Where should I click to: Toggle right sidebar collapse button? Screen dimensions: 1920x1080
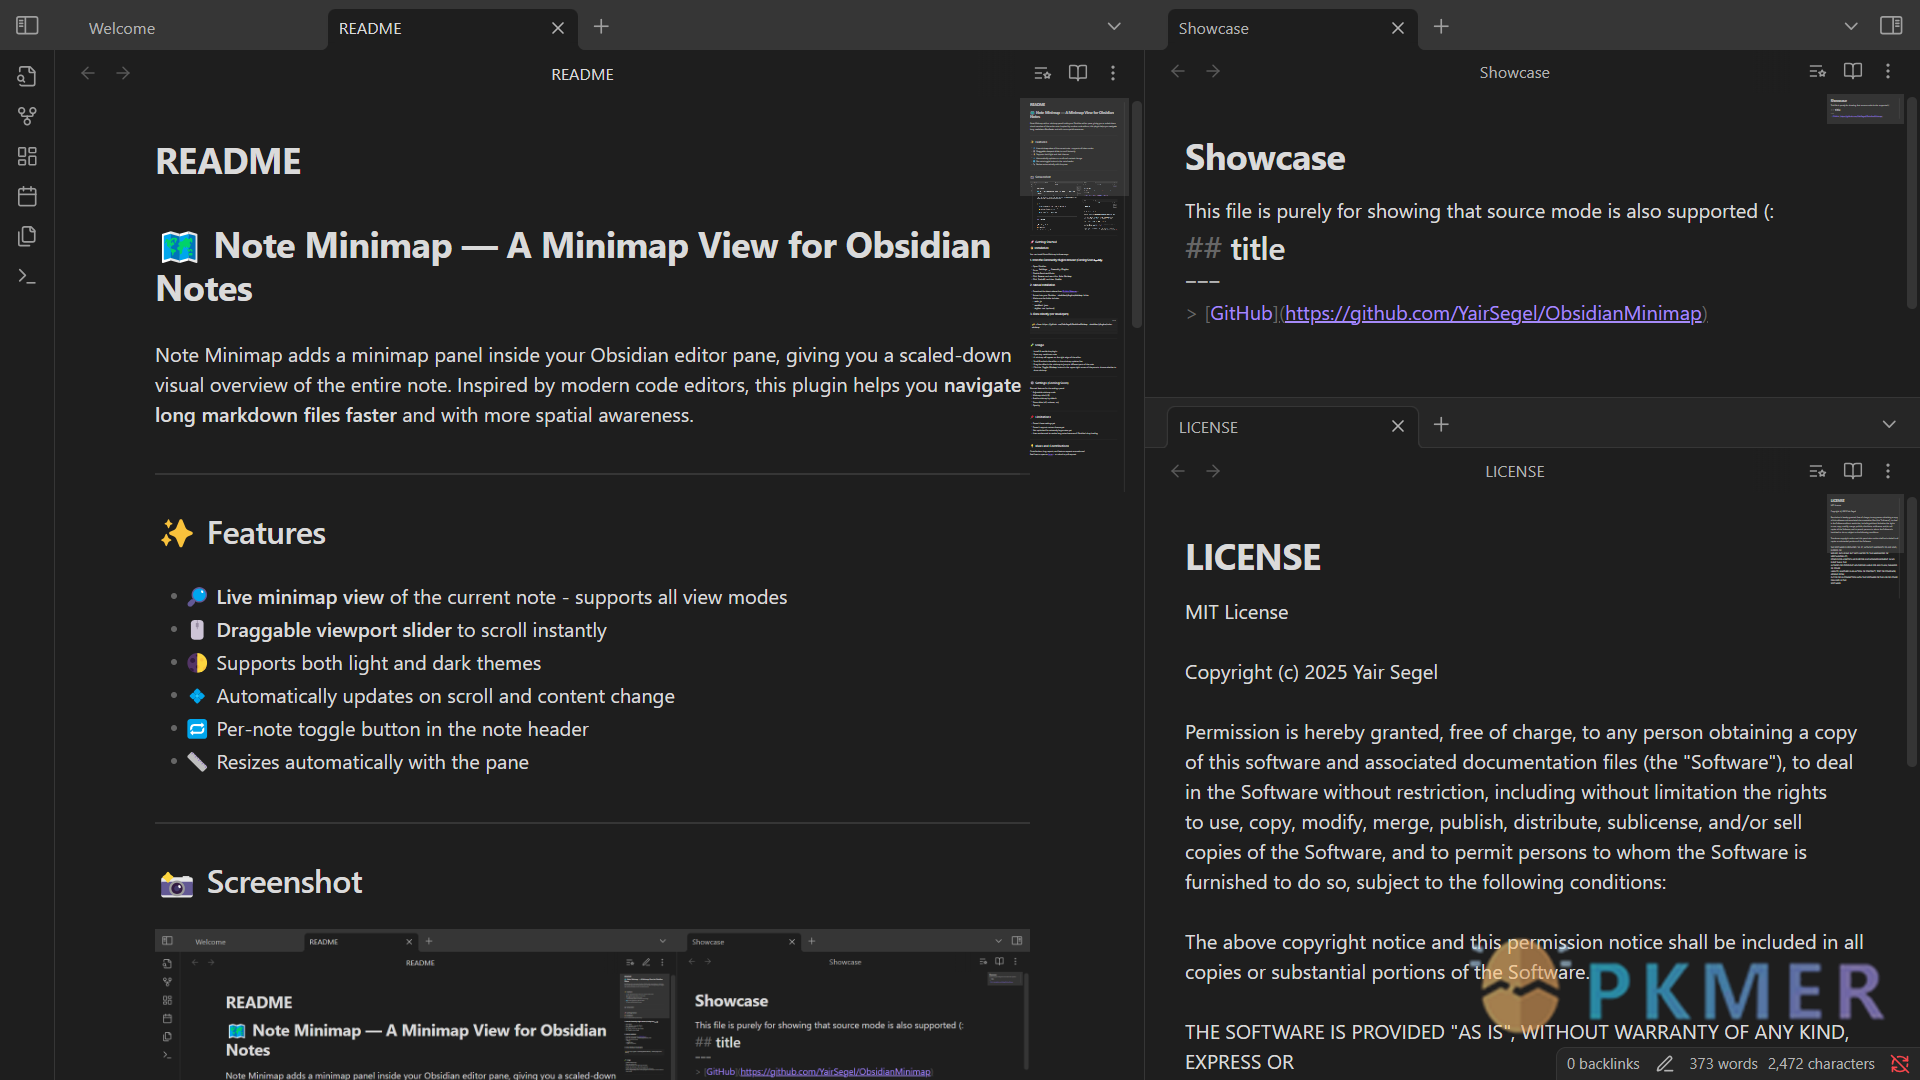point(1891,26)
